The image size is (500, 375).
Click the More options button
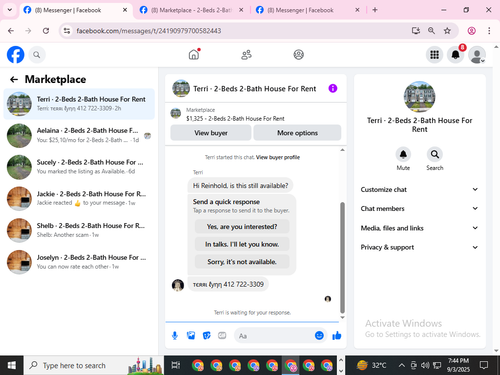[x=297, y=133]
